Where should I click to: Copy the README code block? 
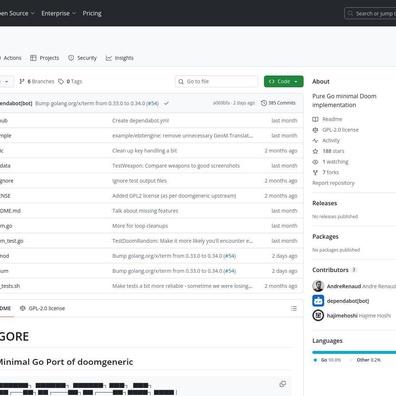283,384
